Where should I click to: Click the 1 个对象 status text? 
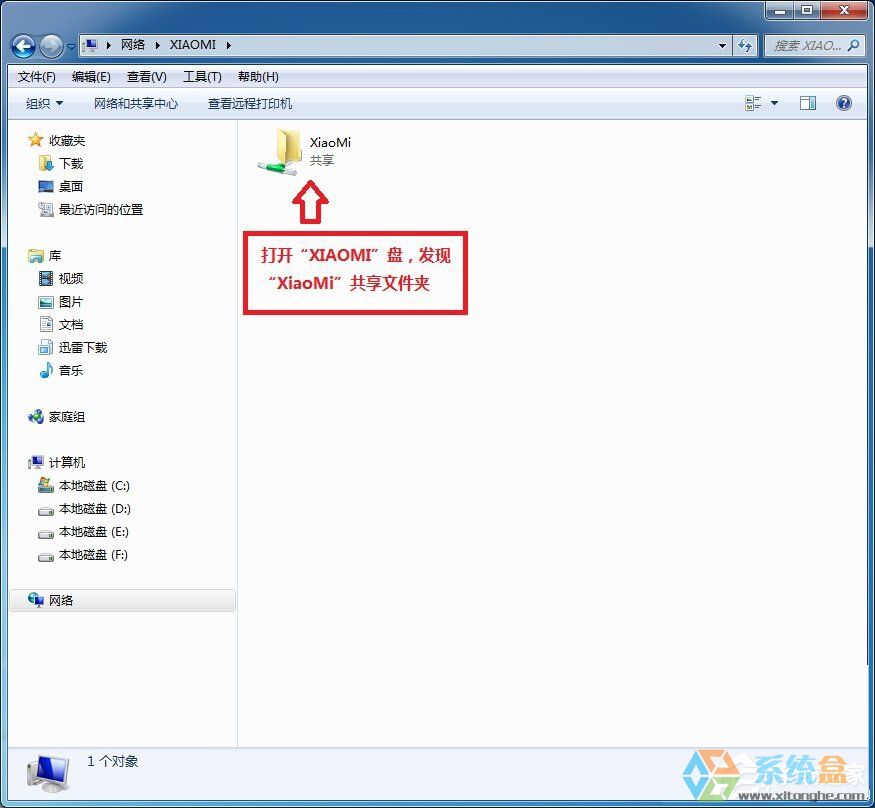112,761
